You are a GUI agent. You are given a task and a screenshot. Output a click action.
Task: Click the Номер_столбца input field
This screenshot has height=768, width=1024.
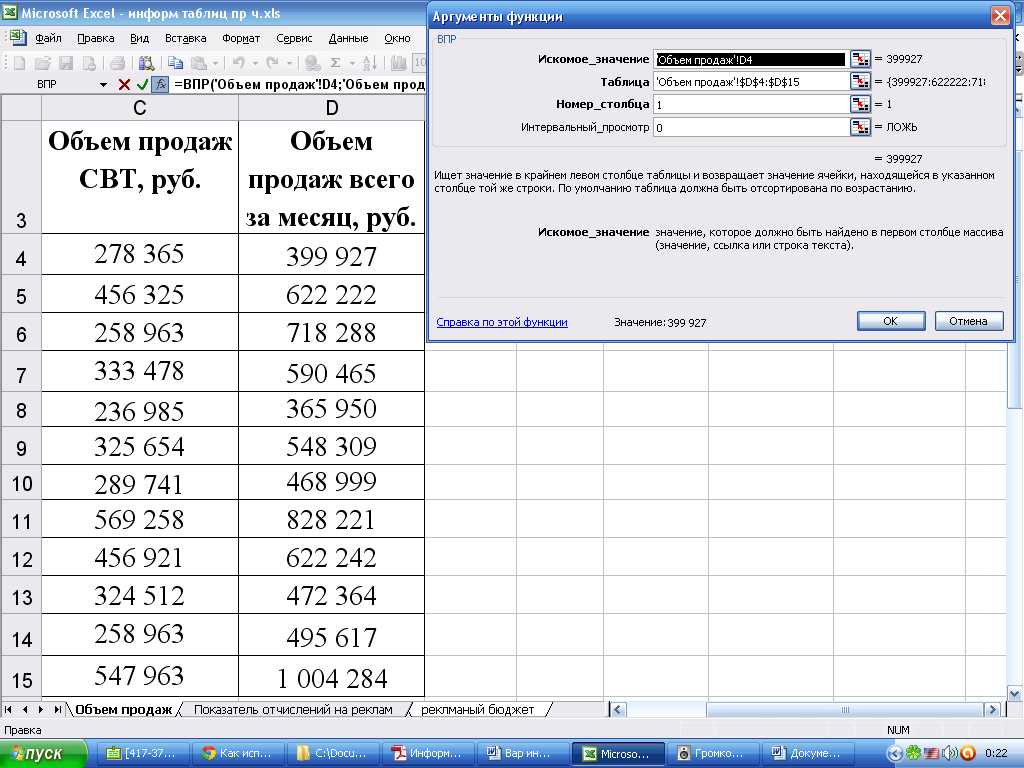(751, 104)
